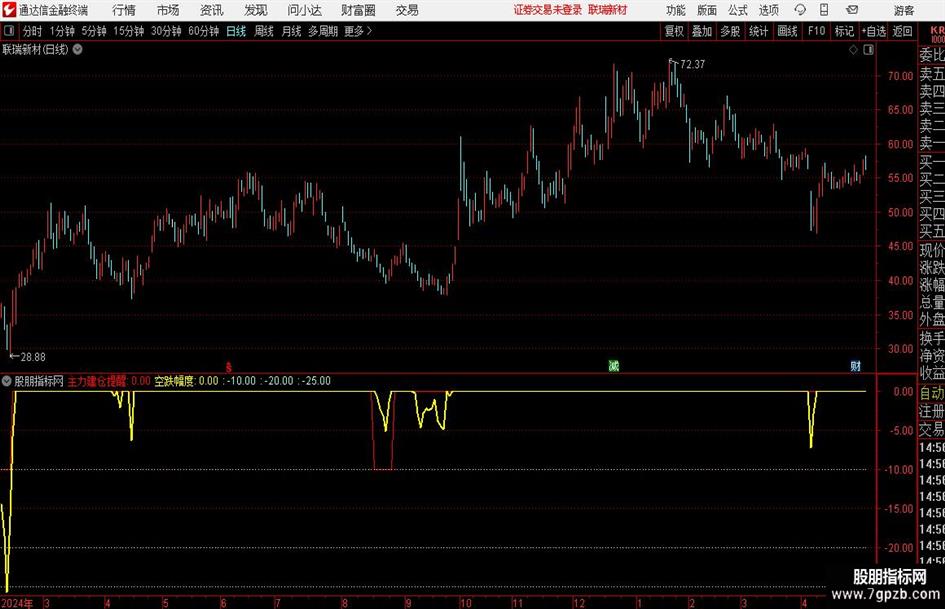
Task: Open the 多周期 multi-period view
Action: (x=323, y=31)
